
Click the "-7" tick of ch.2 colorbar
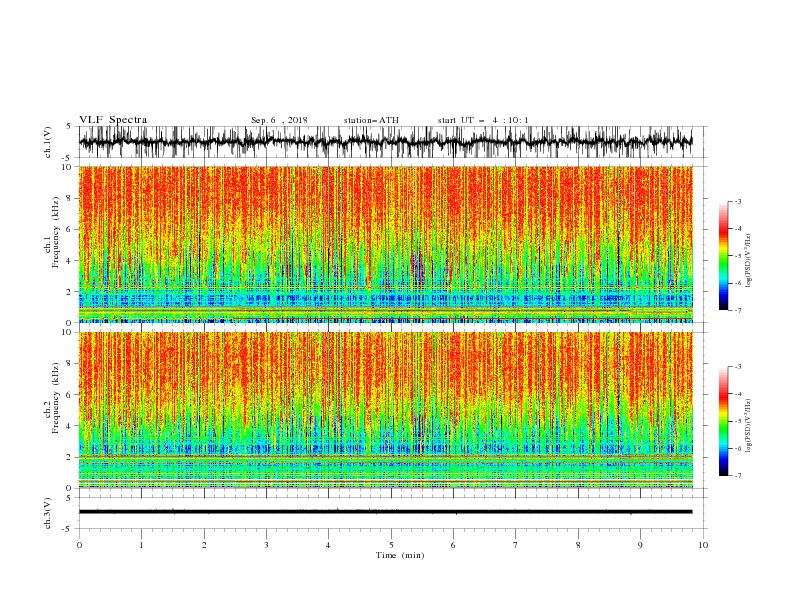pyautogui.click(x=738, y=476)
